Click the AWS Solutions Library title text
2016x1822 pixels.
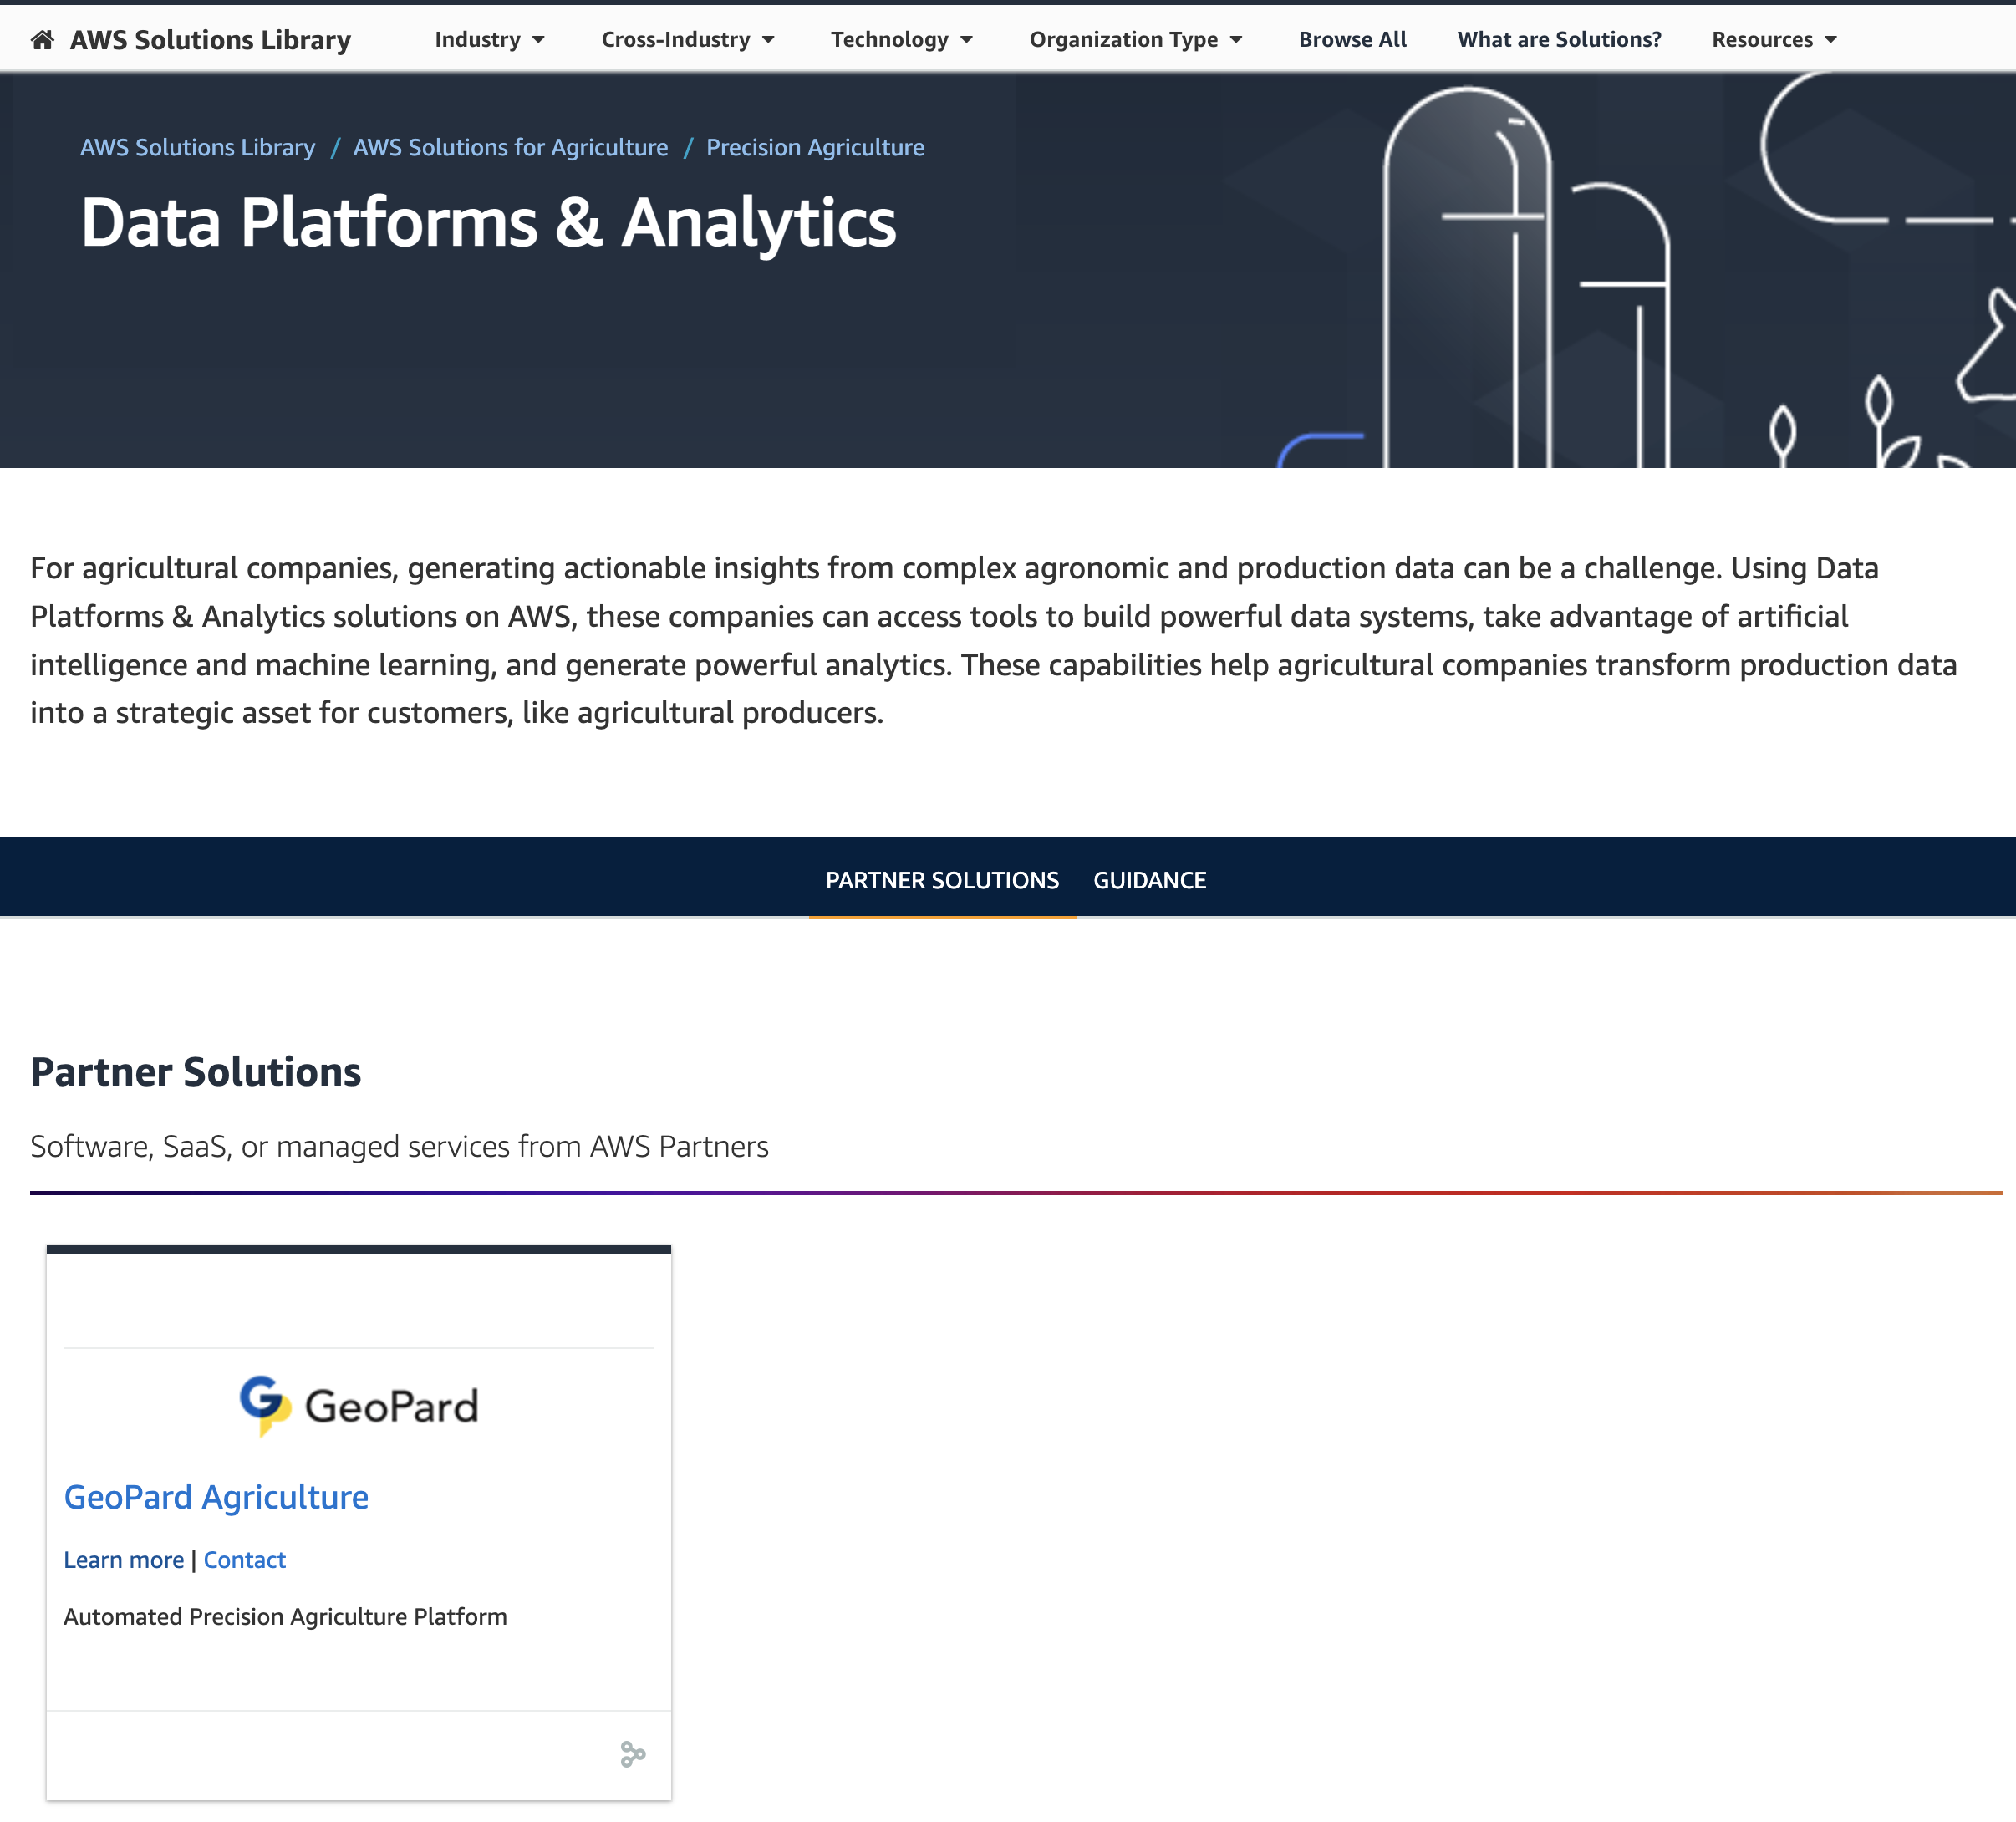point(211,39)
